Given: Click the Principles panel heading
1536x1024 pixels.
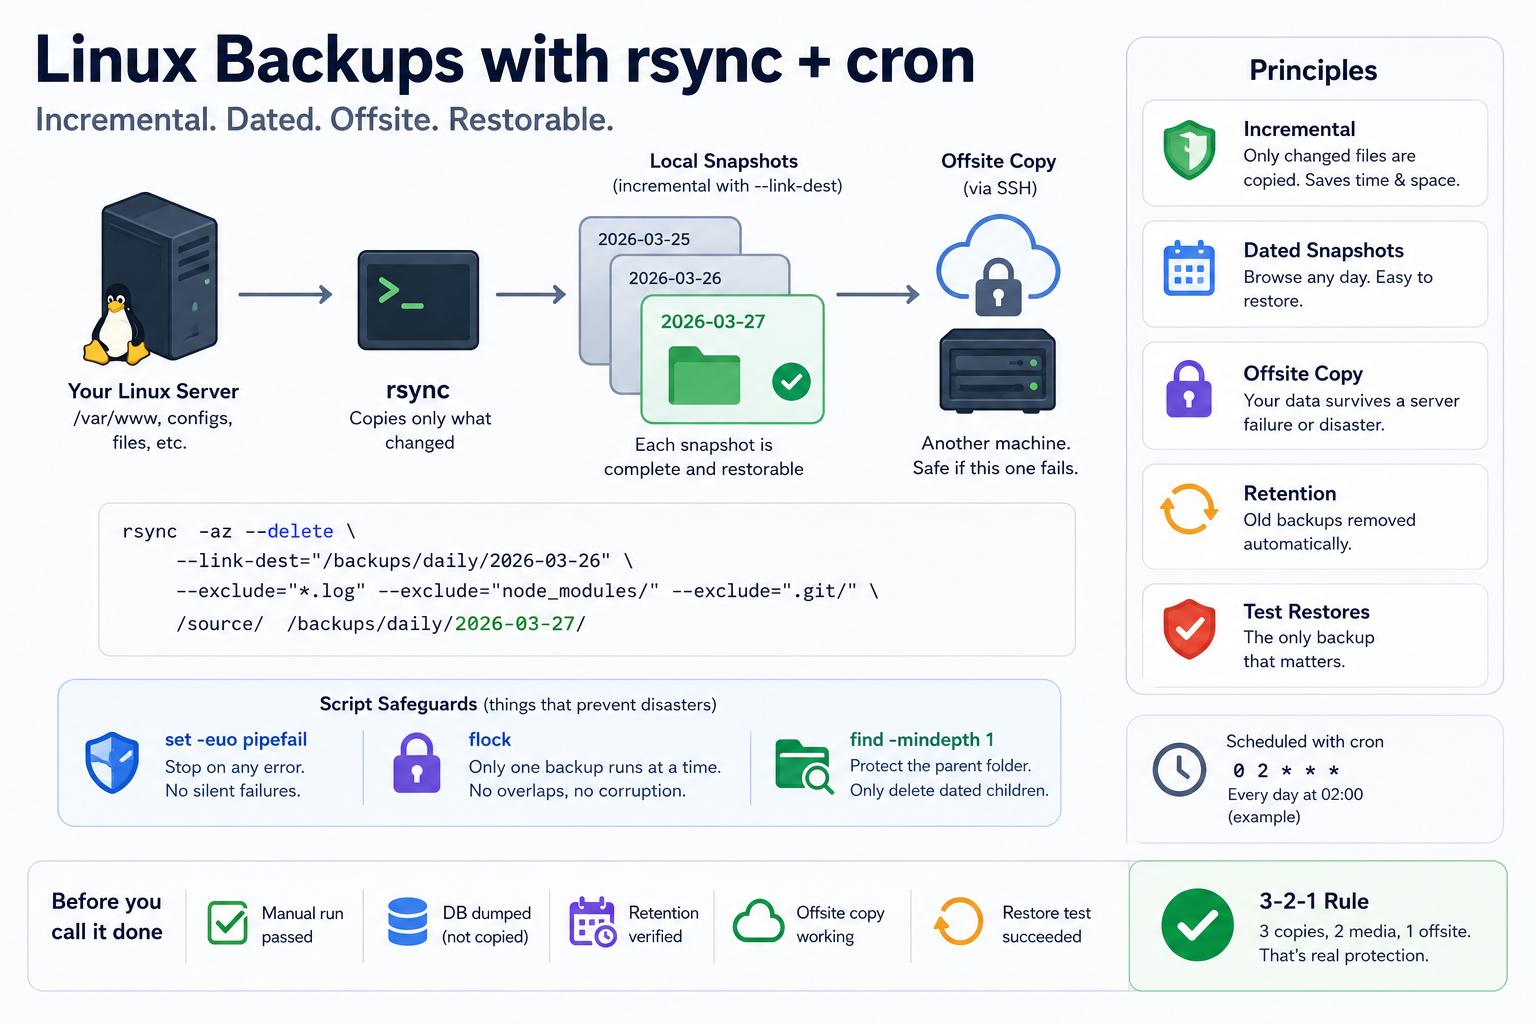Looking at the screenshot, I should click(1313, 70).
